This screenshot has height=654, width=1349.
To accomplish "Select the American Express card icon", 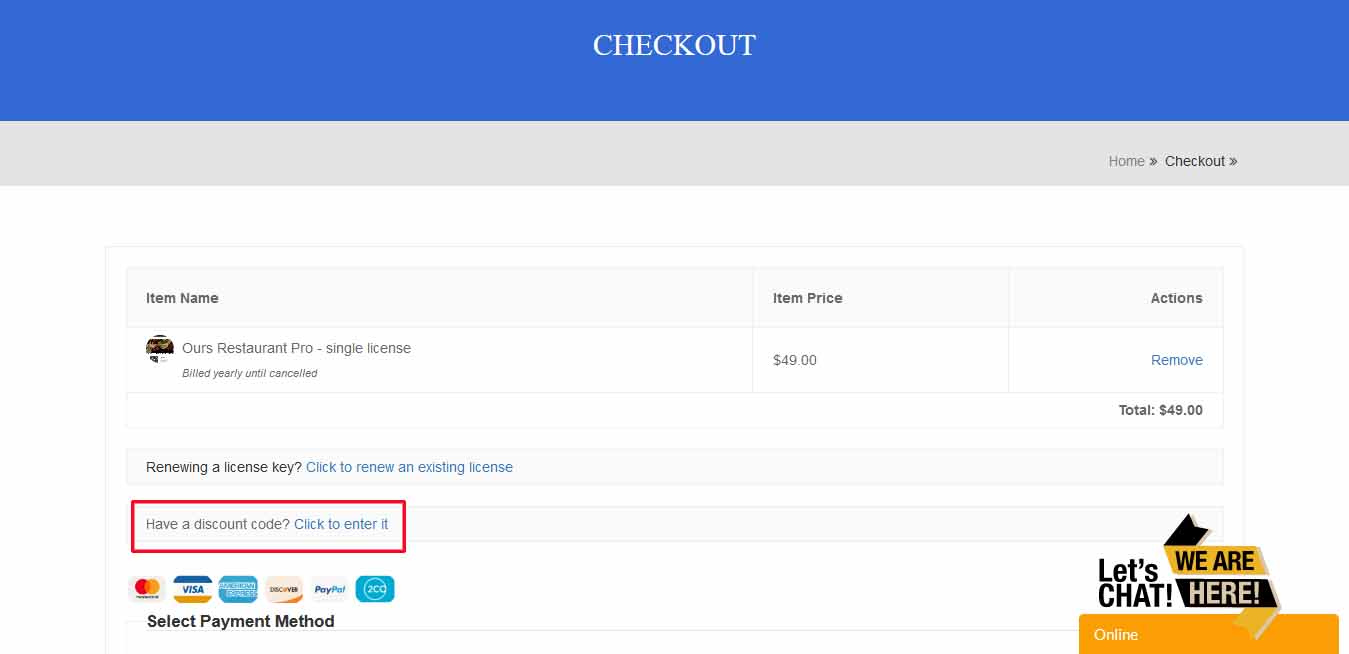I will (238, 589).
